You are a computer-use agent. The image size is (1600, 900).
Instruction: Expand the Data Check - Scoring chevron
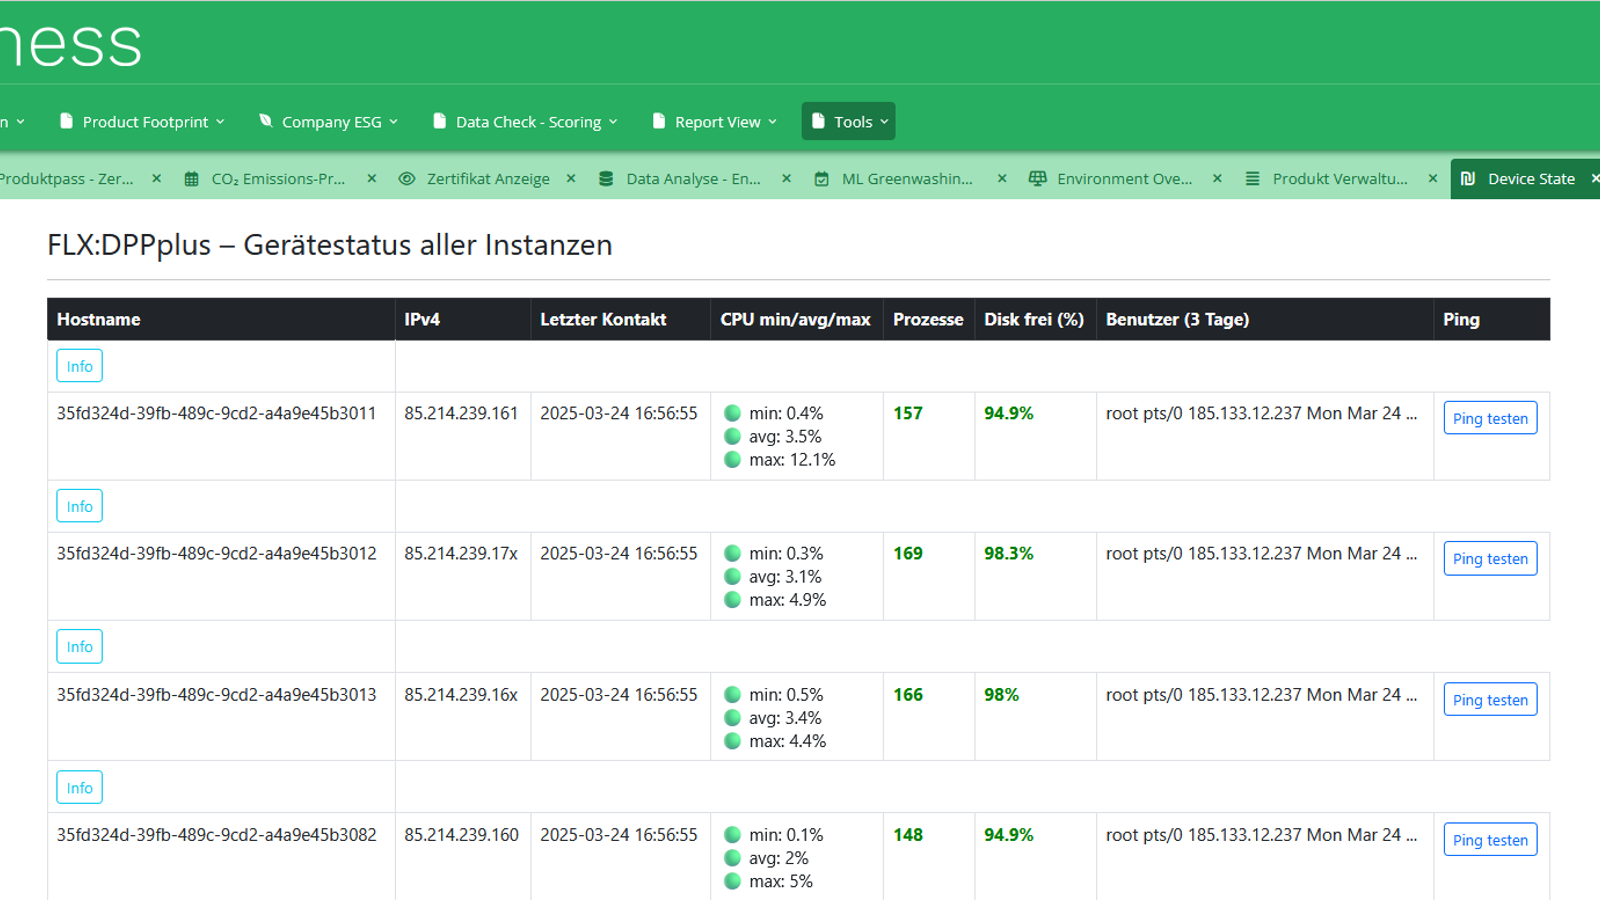[x=613, y=122]
